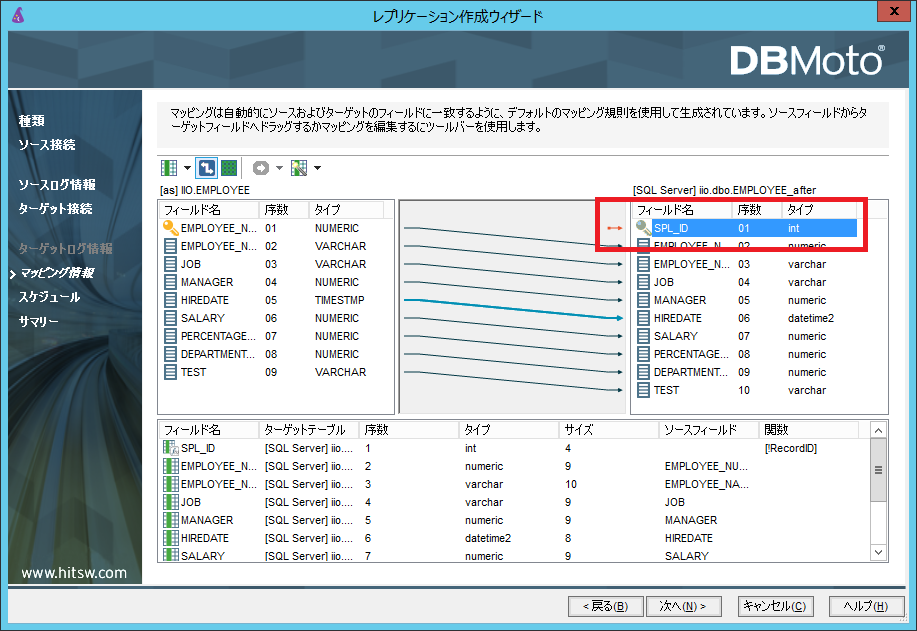The width and height of the screenshot is (917, 631).
Task: Click the 関数 column header in details table
Action: coord(808,430)
